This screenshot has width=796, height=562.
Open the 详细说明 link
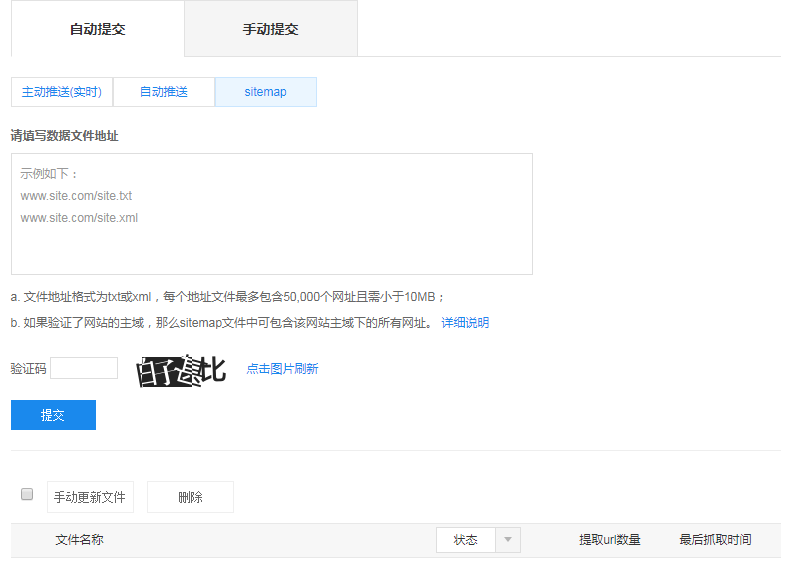click(465, 323)
